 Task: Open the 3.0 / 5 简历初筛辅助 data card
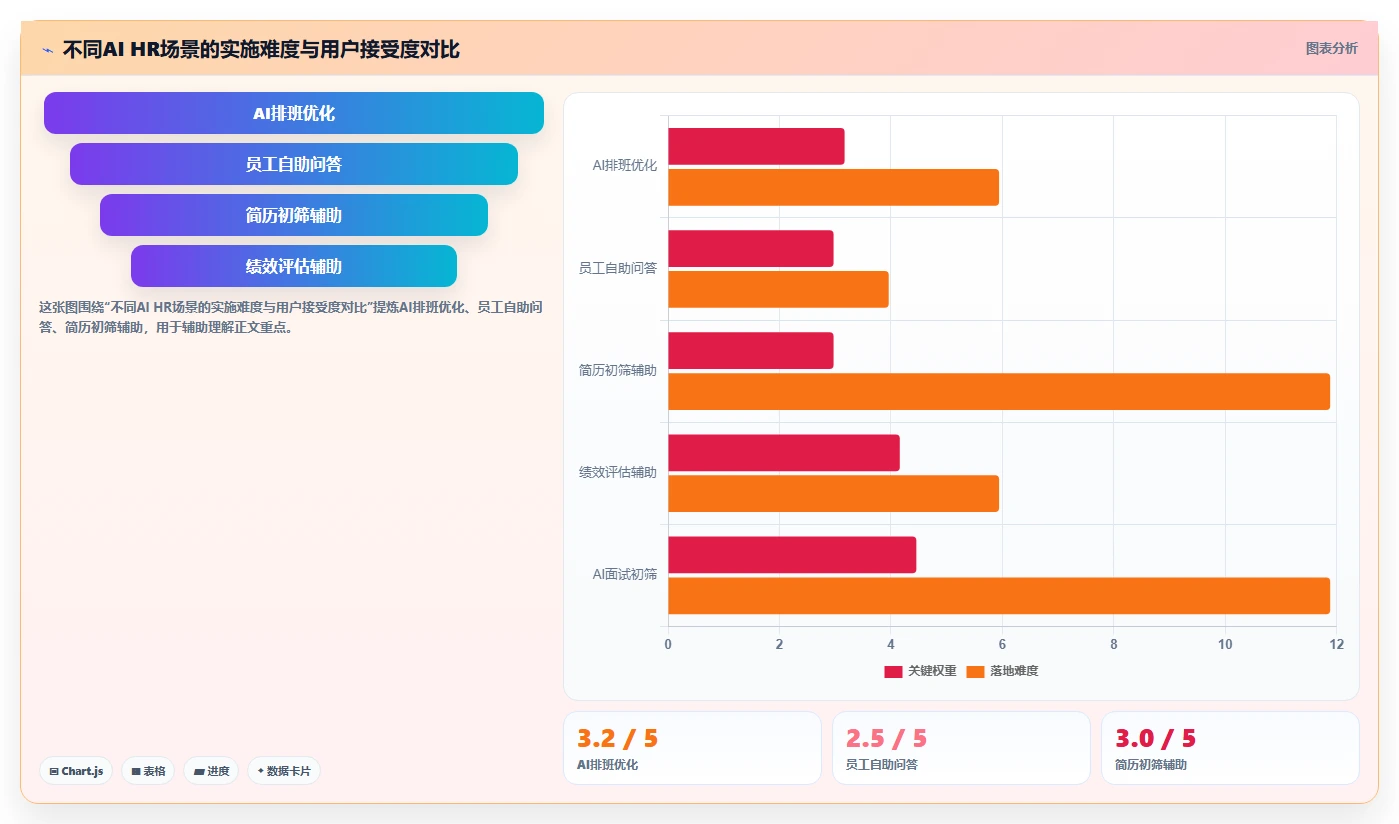(1230, 748)
